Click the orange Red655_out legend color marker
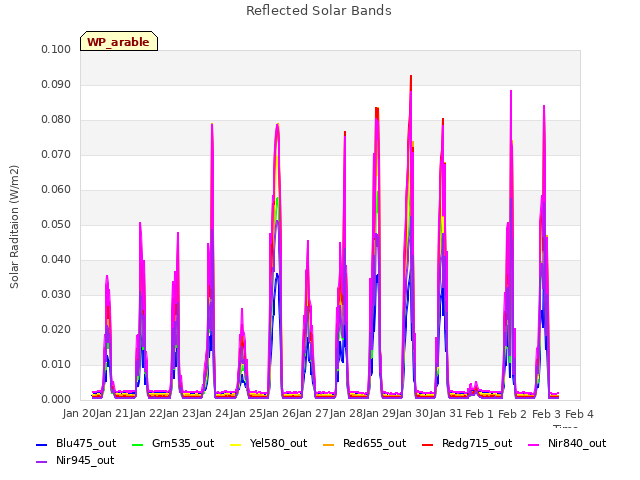640x480 pixels. 329,444
